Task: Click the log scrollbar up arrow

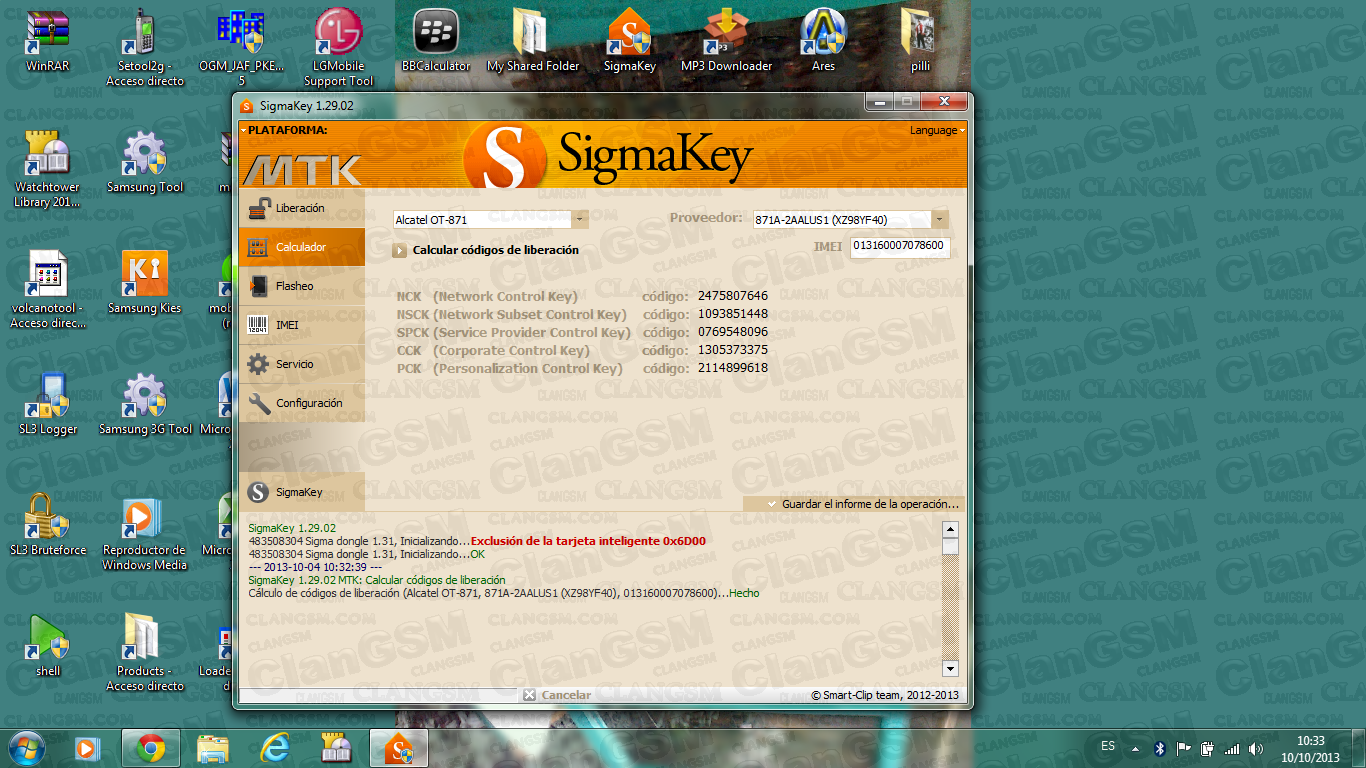Action: [951, 530]
